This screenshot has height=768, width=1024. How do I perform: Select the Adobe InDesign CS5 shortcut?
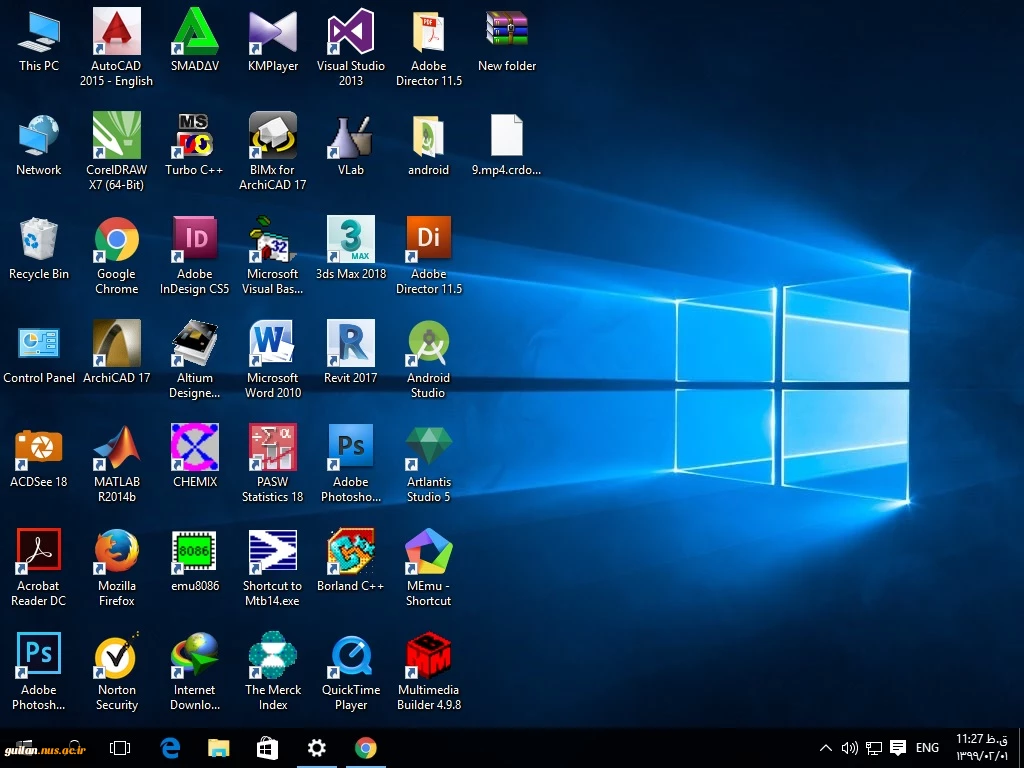[x=195, y=255]
